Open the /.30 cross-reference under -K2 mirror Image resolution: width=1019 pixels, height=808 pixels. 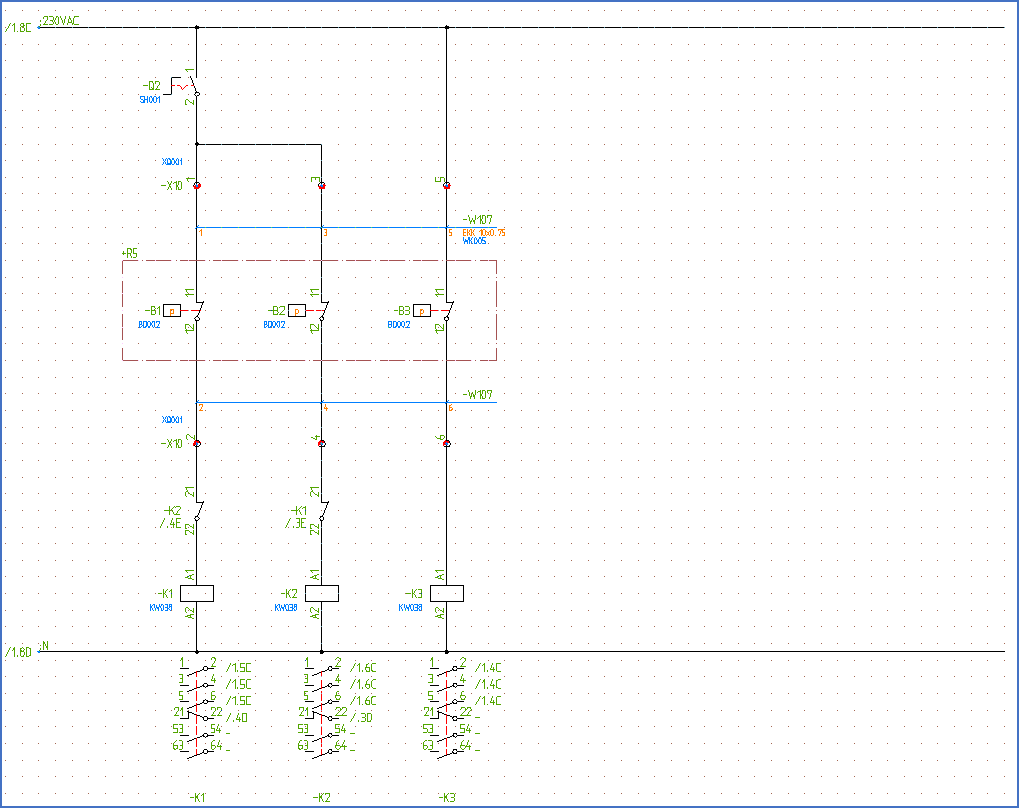[x=360, y=715]
